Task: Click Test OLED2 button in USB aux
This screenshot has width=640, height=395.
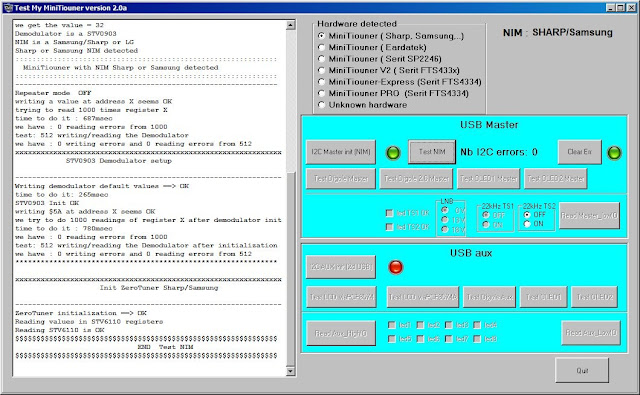Action: tap(595, 297)
